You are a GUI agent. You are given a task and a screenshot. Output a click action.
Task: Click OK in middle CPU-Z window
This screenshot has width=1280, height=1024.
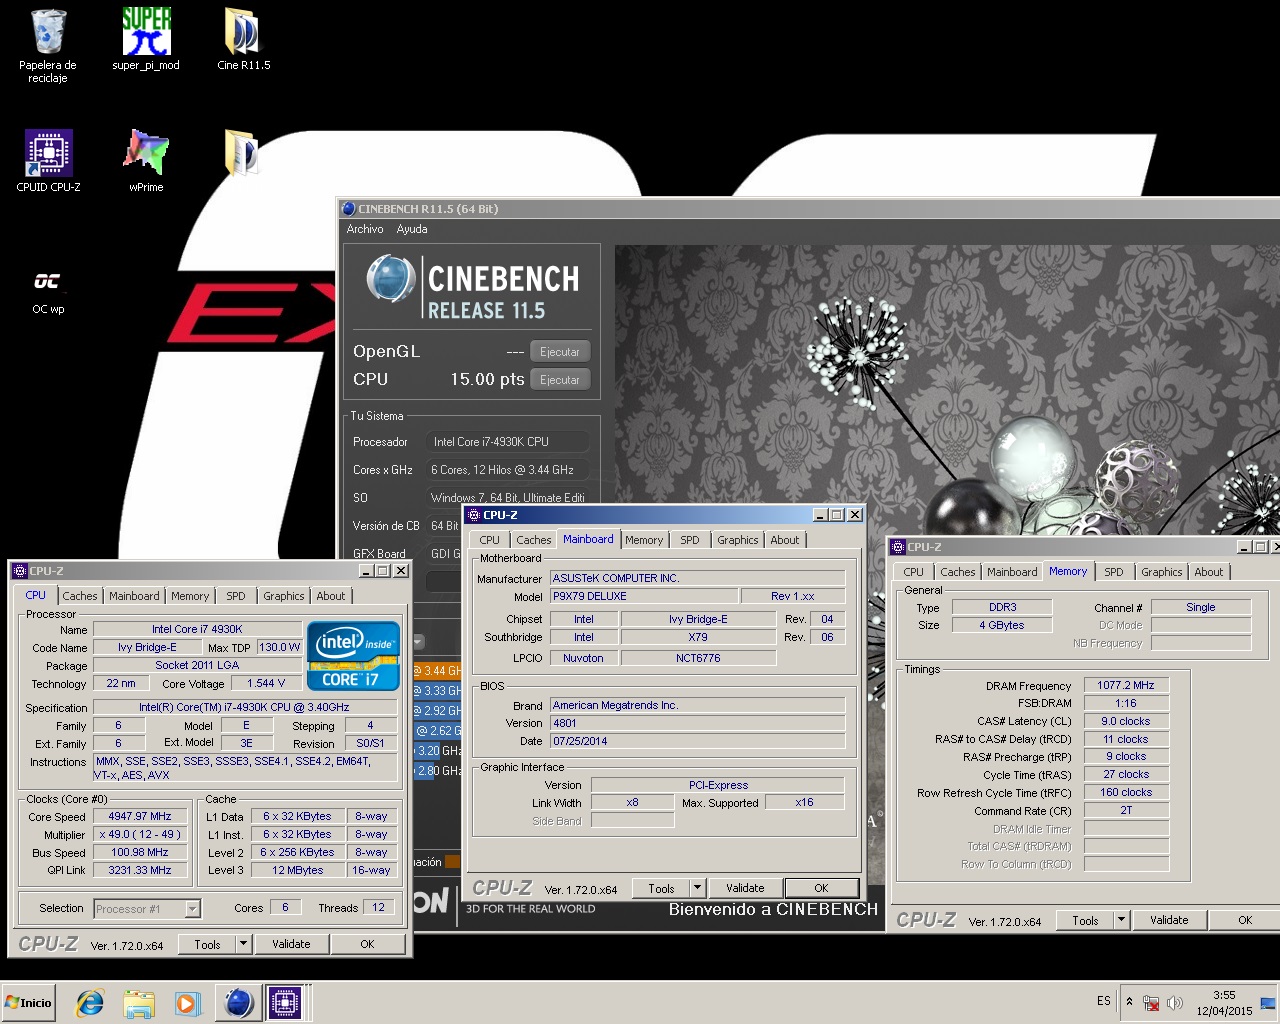click(821, 888)
